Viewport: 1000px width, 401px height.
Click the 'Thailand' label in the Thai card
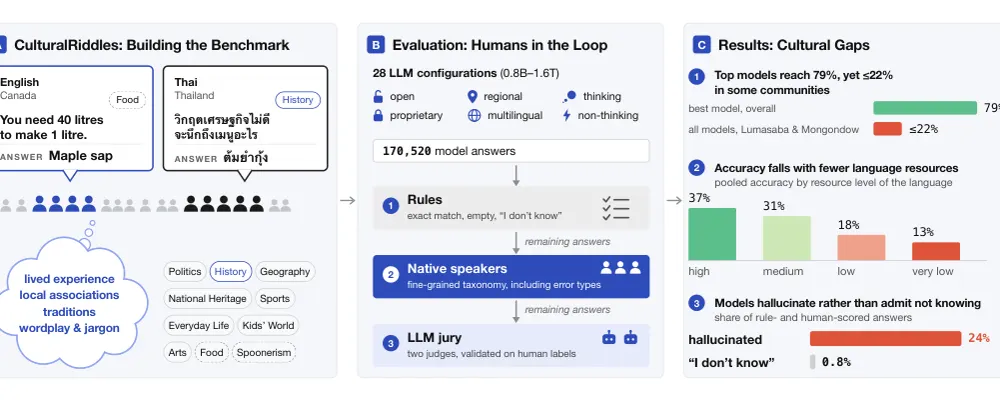click(x=195, y=96)
